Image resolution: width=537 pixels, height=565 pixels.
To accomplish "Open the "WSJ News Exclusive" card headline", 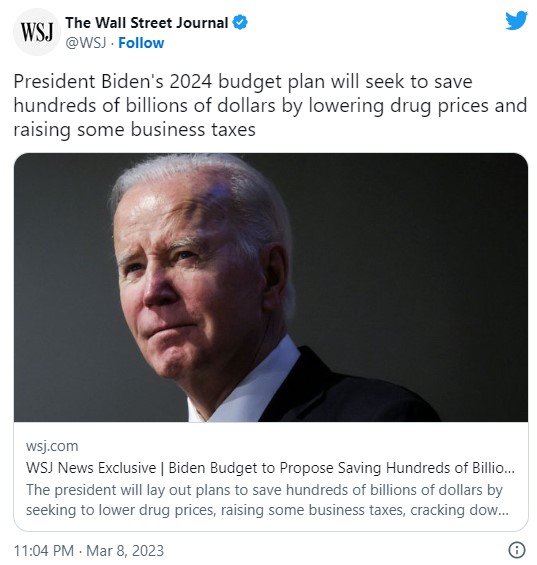I will (270, 468).
